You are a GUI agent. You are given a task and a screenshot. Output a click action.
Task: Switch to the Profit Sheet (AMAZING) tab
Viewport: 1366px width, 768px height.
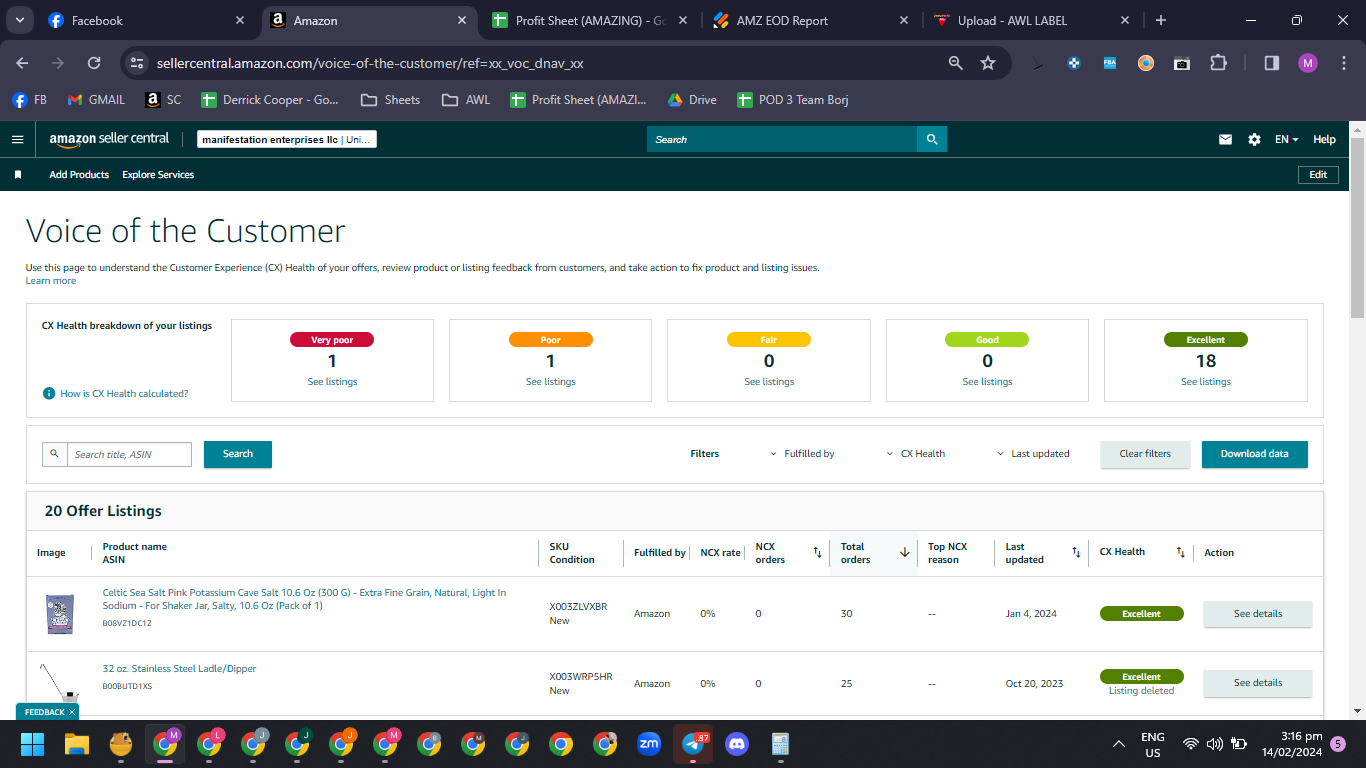pyautogui.click(x=589, y=20)
